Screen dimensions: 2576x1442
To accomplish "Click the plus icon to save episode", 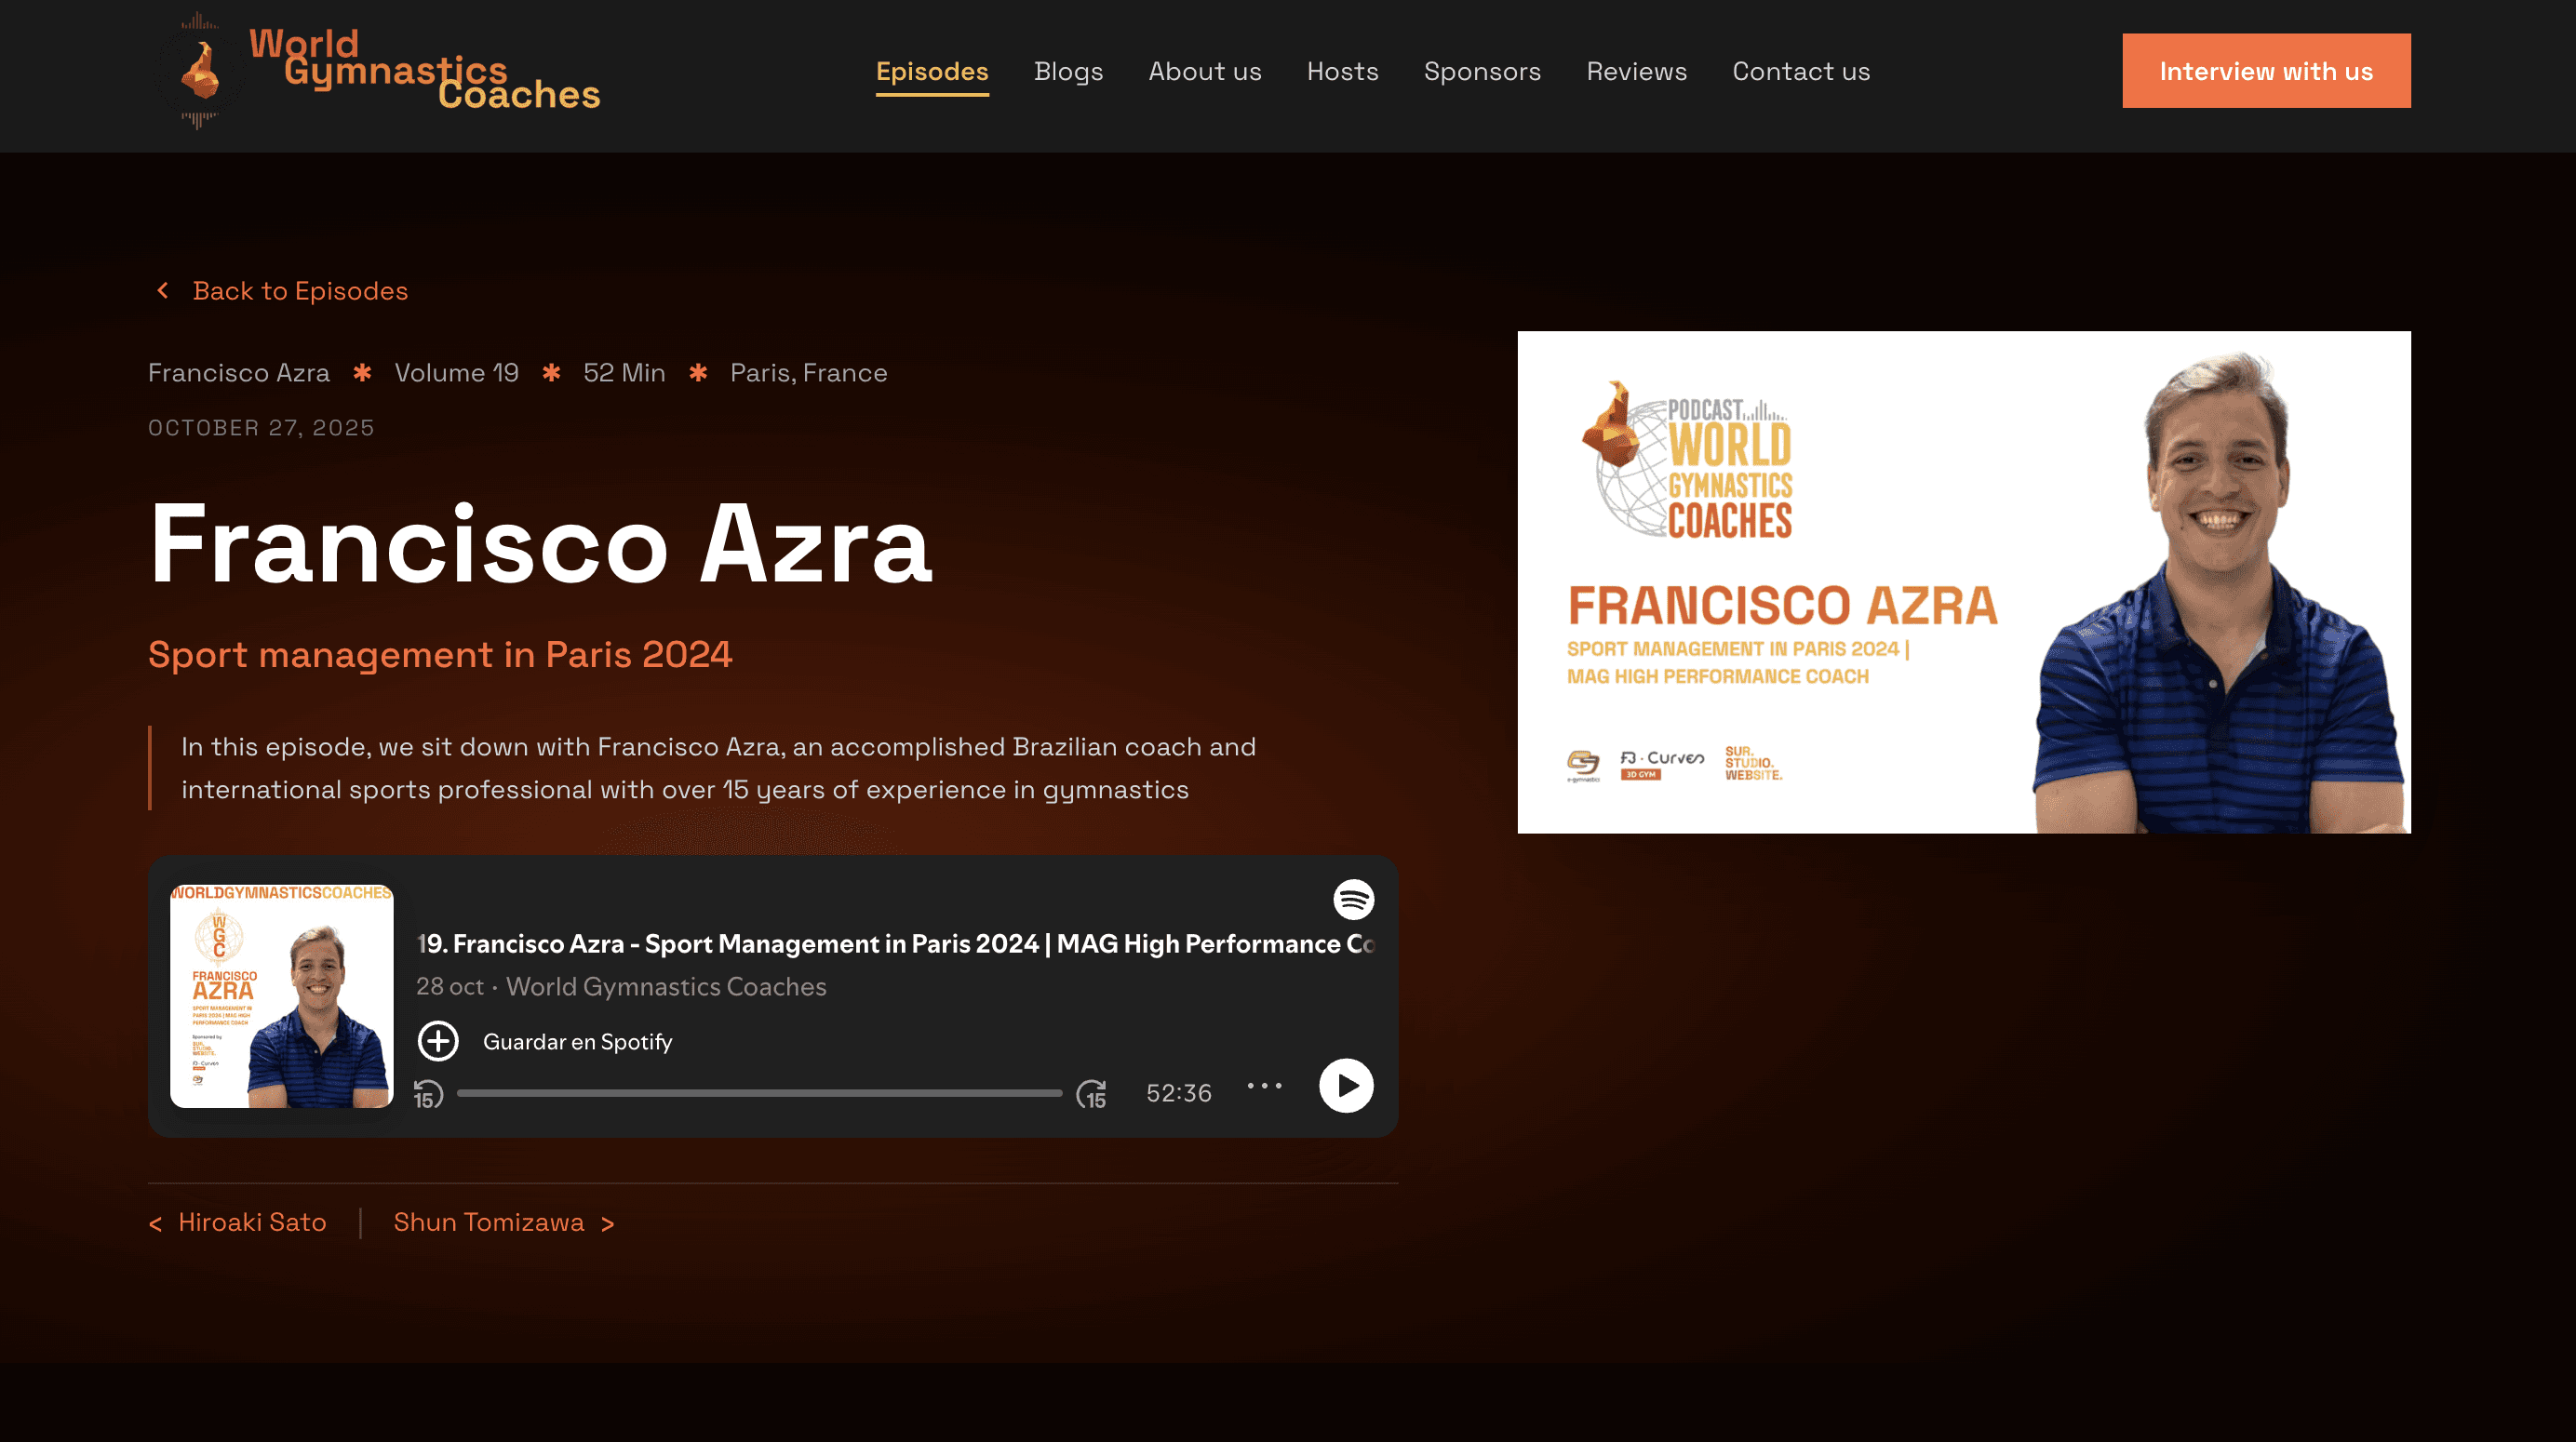I will pyautogui.click(x=438, y=1041).
